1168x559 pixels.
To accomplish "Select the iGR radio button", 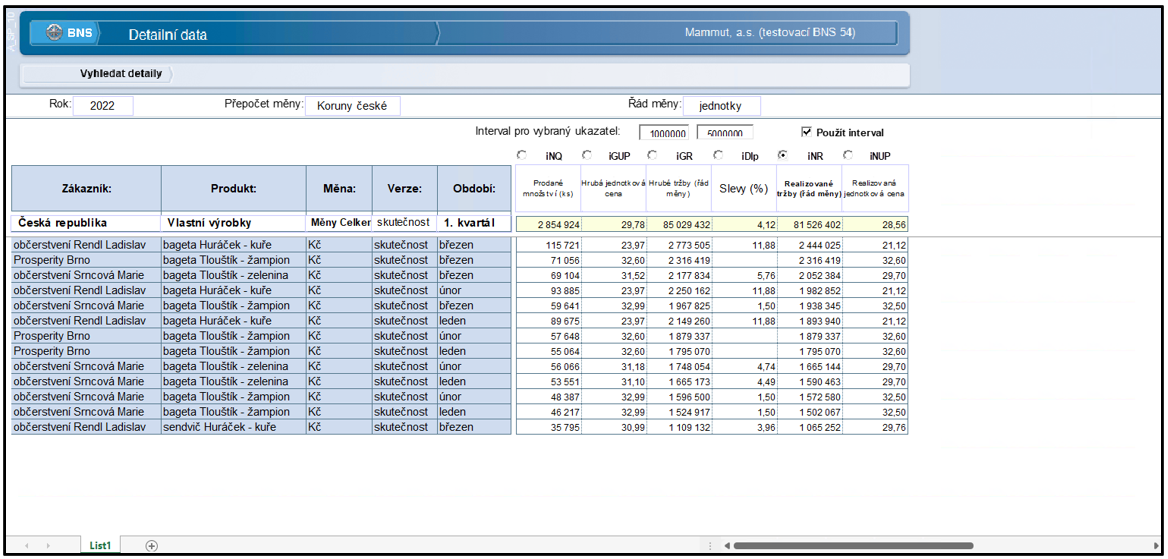I will point(652,156).
